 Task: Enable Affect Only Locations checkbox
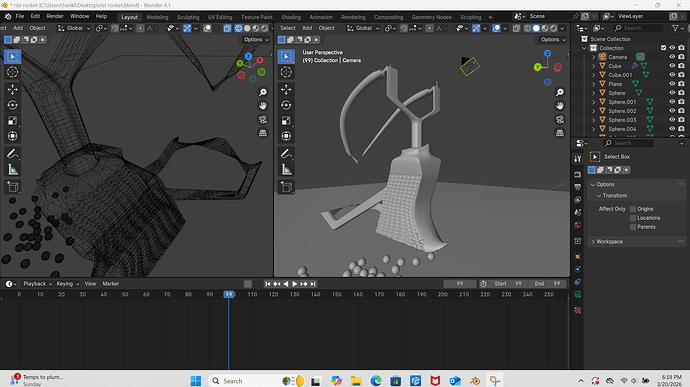coord(633,218)
